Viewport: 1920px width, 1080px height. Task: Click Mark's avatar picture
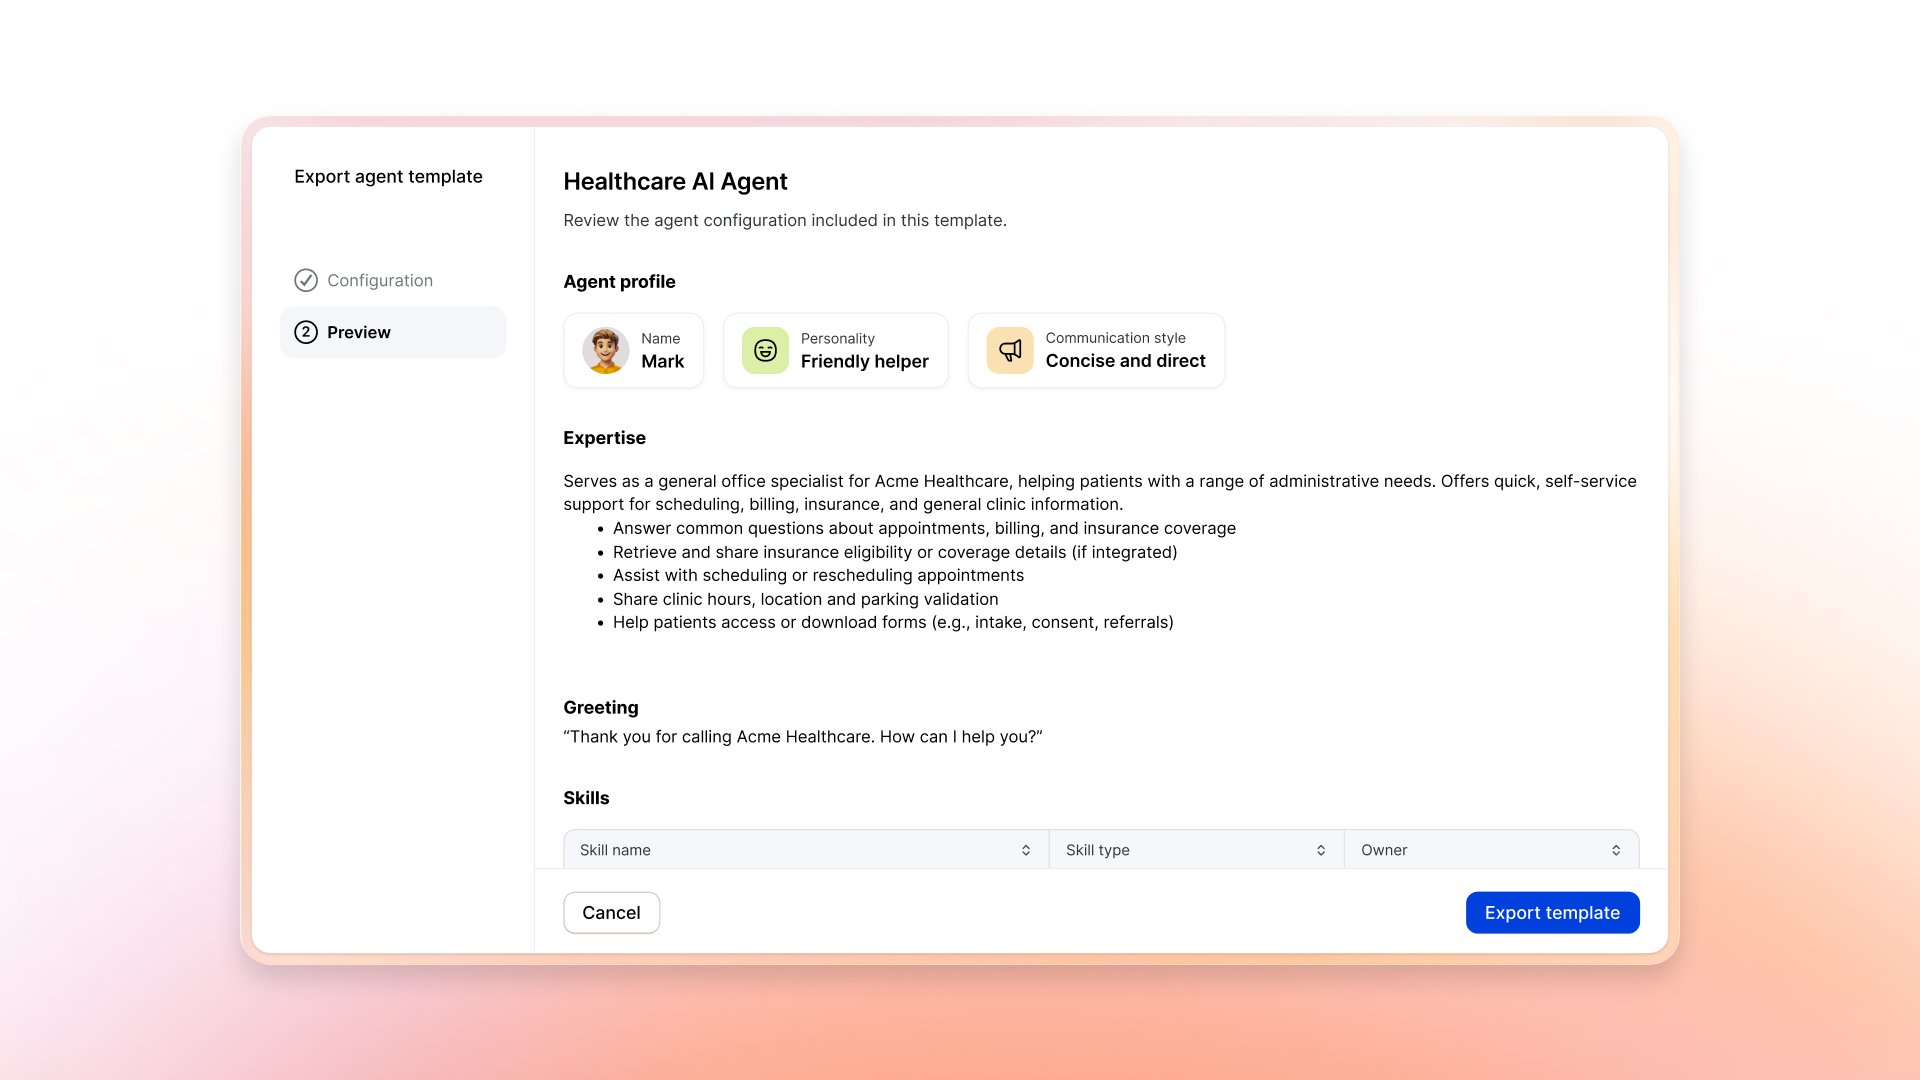pyautogui.click(x=603, y=350)
